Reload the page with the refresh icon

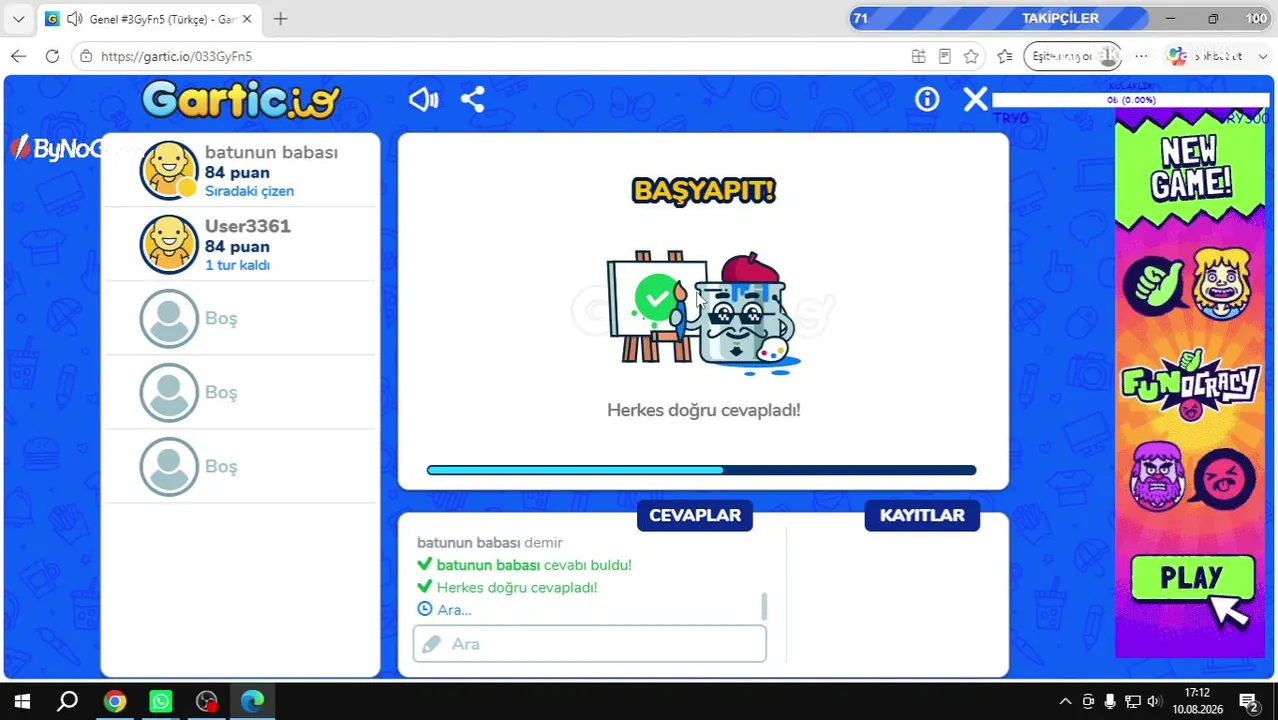(52, 56)
